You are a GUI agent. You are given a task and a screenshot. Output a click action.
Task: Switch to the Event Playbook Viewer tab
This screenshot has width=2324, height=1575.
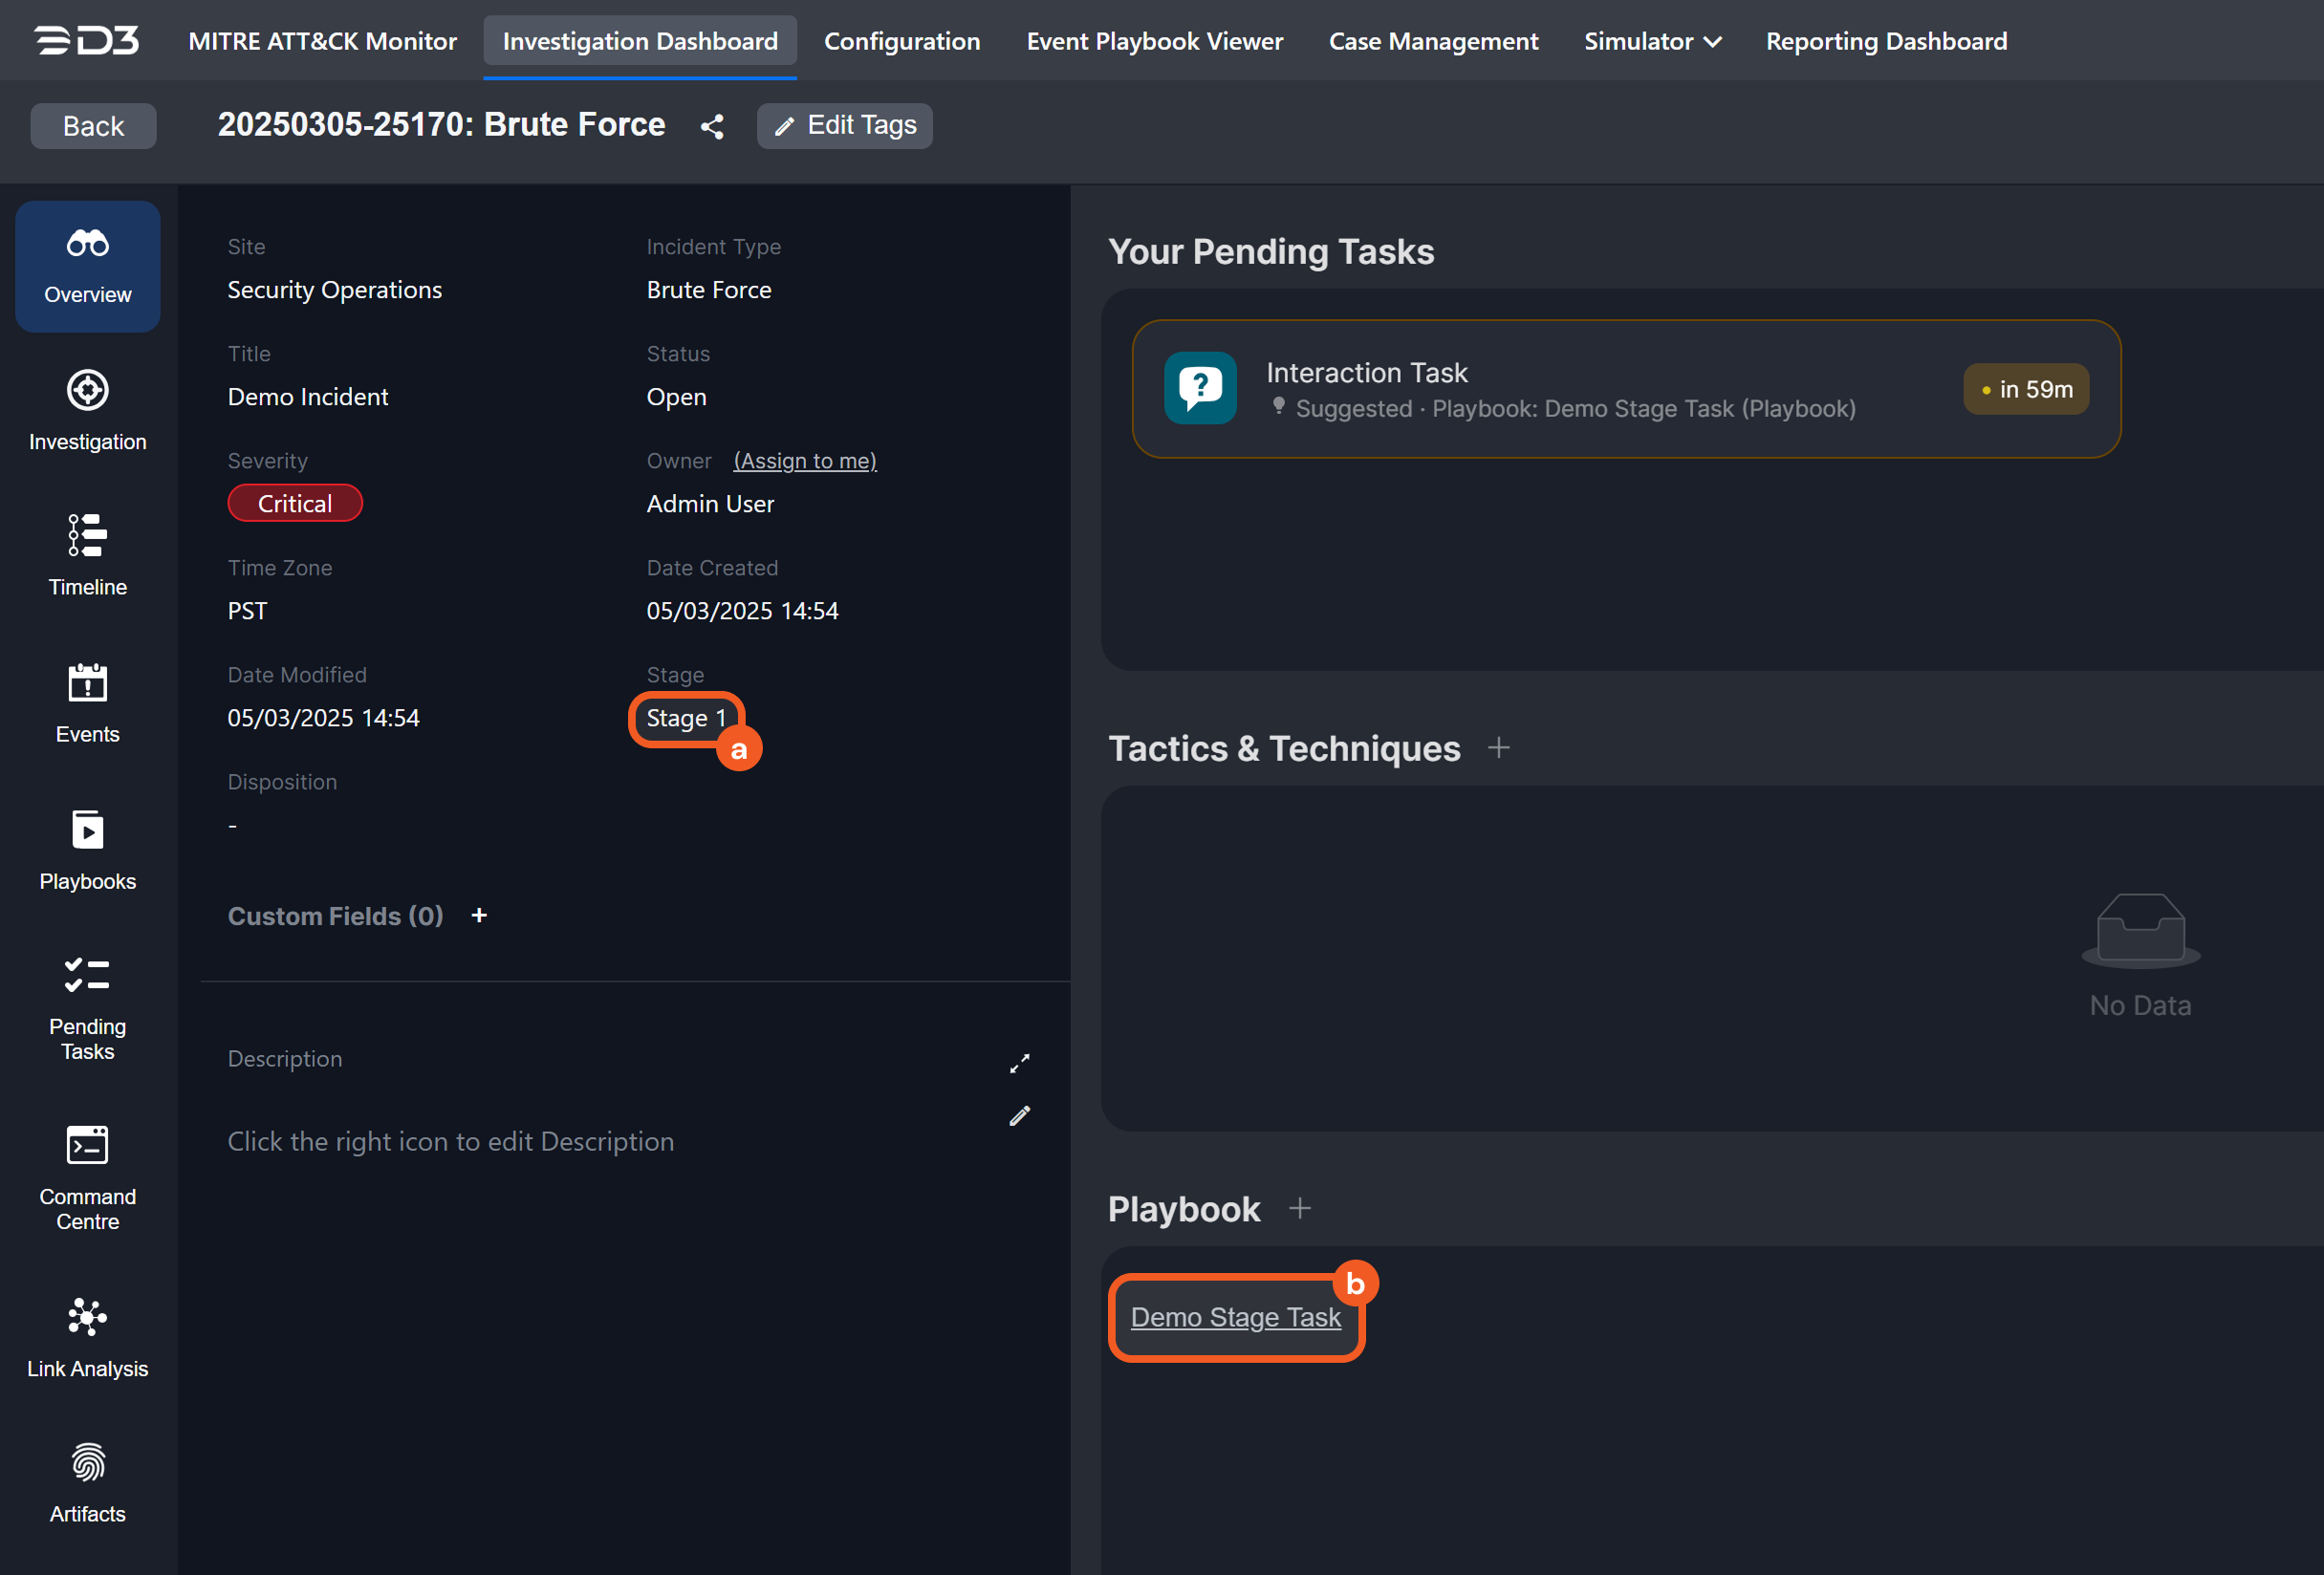tap(1154, 41)
